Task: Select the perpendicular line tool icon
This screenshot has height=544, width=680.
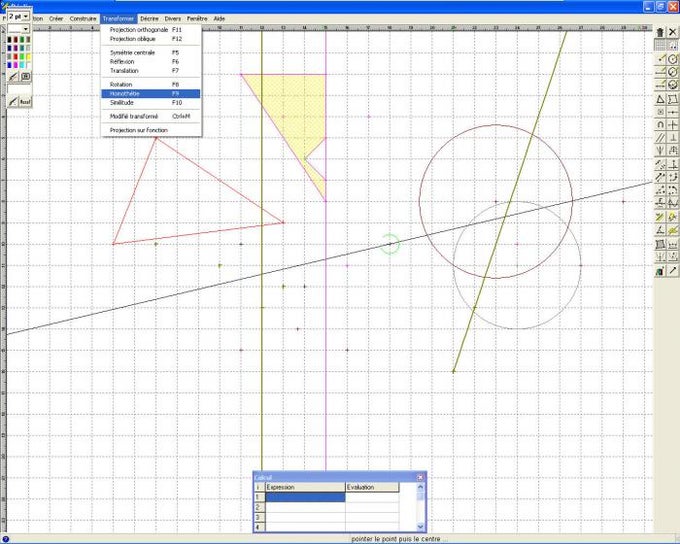Action: pos(673,138)
